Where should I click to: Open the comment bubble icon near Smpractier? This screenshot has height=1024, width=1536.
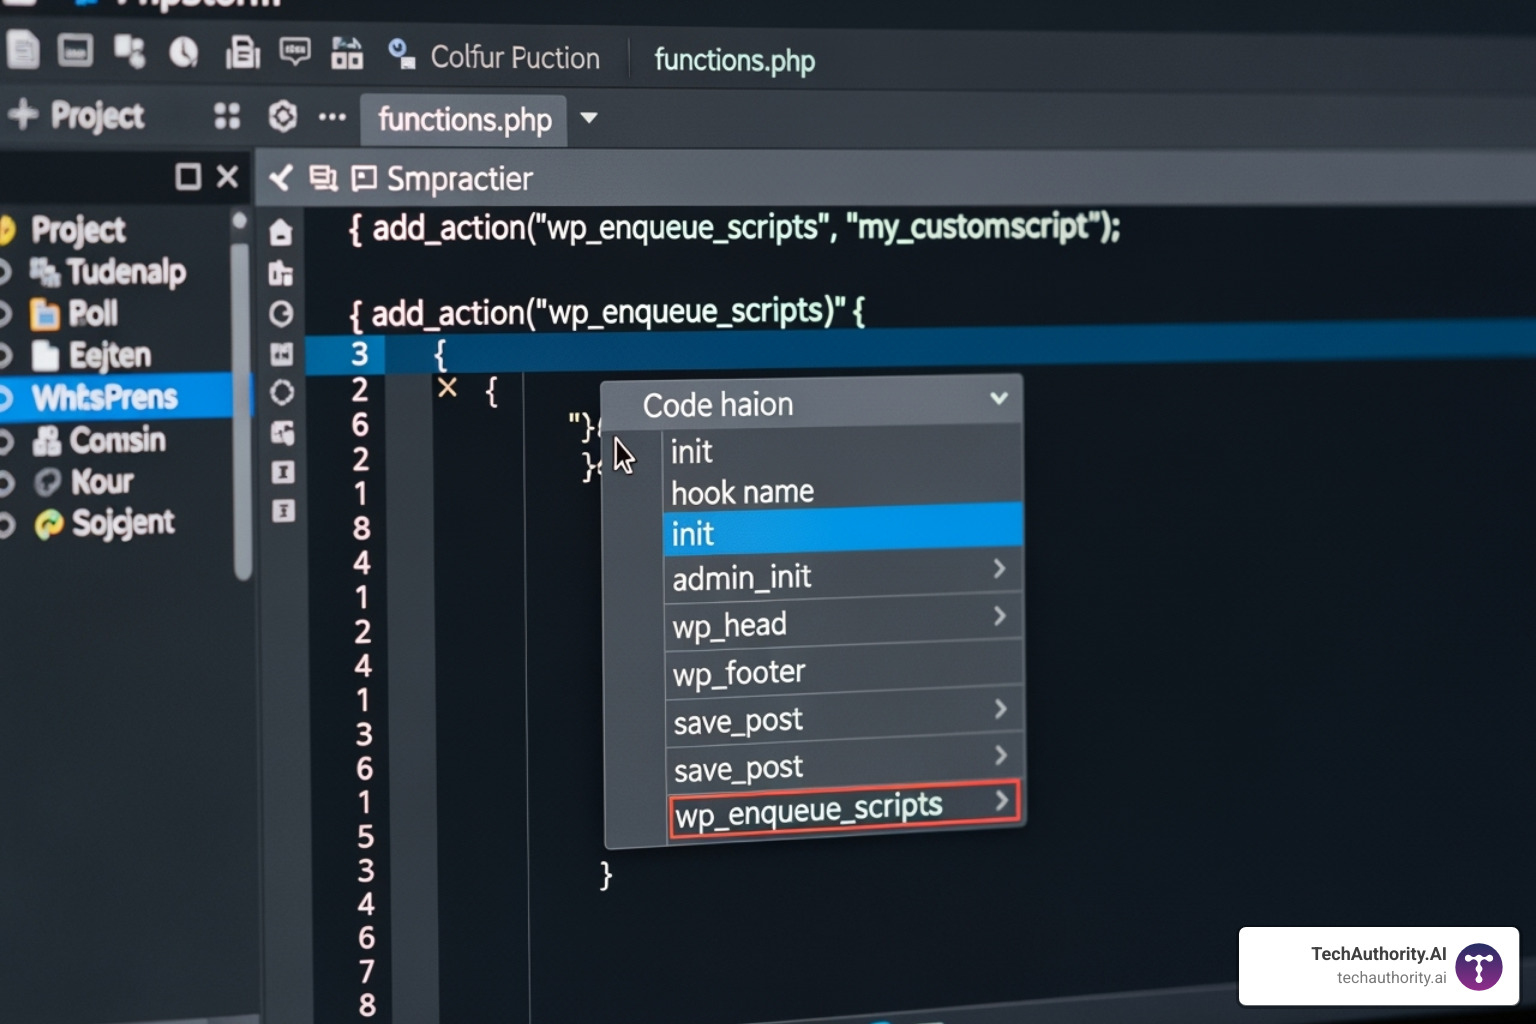coord(364,178)
